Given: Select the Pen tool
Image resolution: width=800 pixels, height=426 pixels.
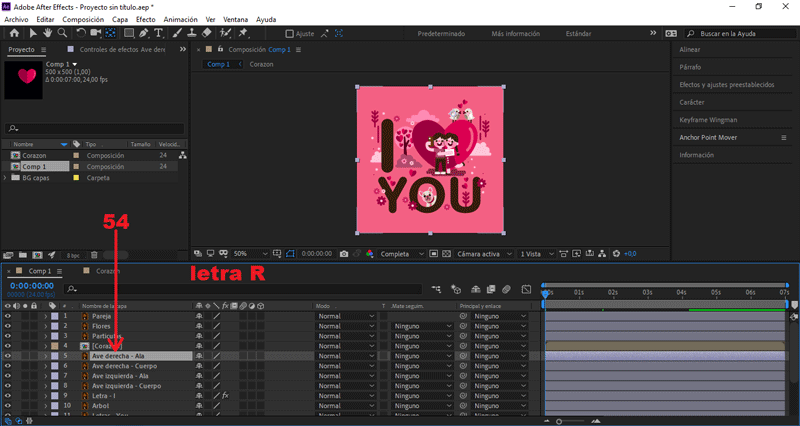Looking at the screenshot, I should (145, 33).
